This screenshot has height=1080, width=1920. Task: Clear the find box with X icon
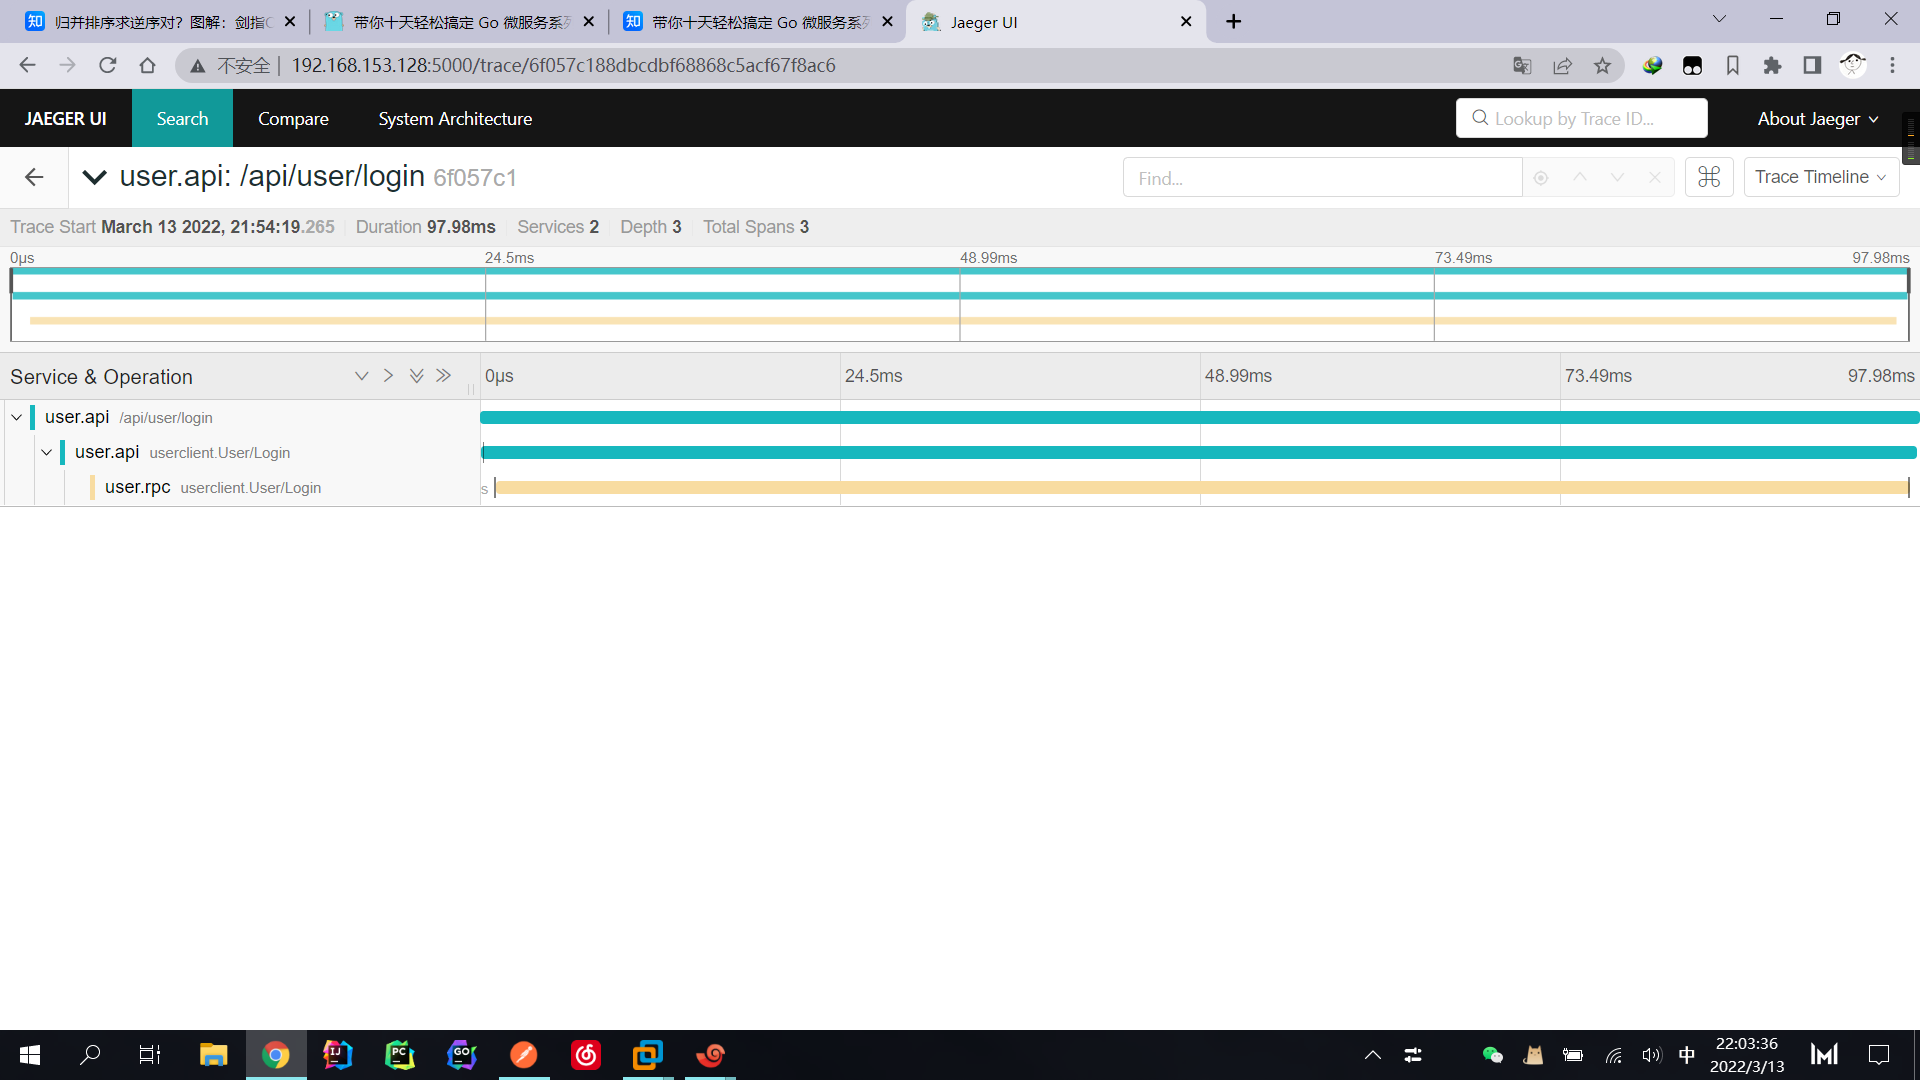(x=1655, y=177)
